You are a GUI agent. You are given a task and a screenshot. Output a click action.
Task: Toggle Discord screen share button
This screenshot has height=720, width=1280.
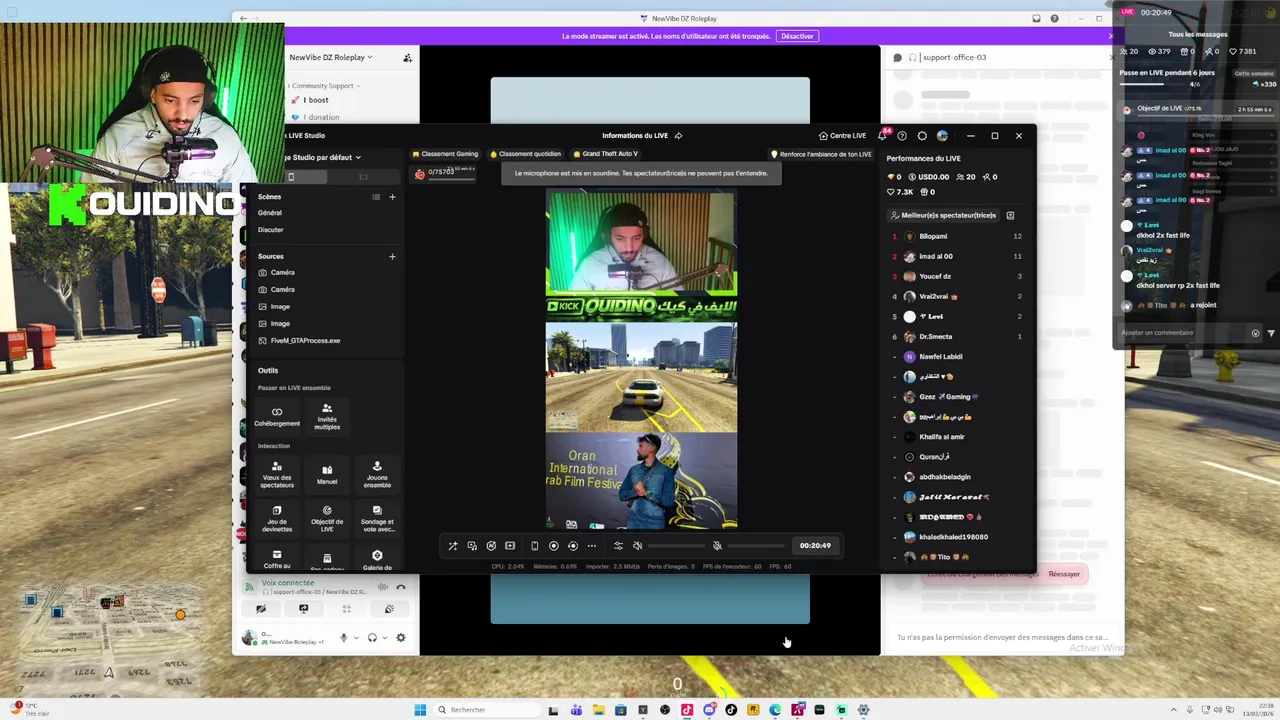tap(304, 608)
